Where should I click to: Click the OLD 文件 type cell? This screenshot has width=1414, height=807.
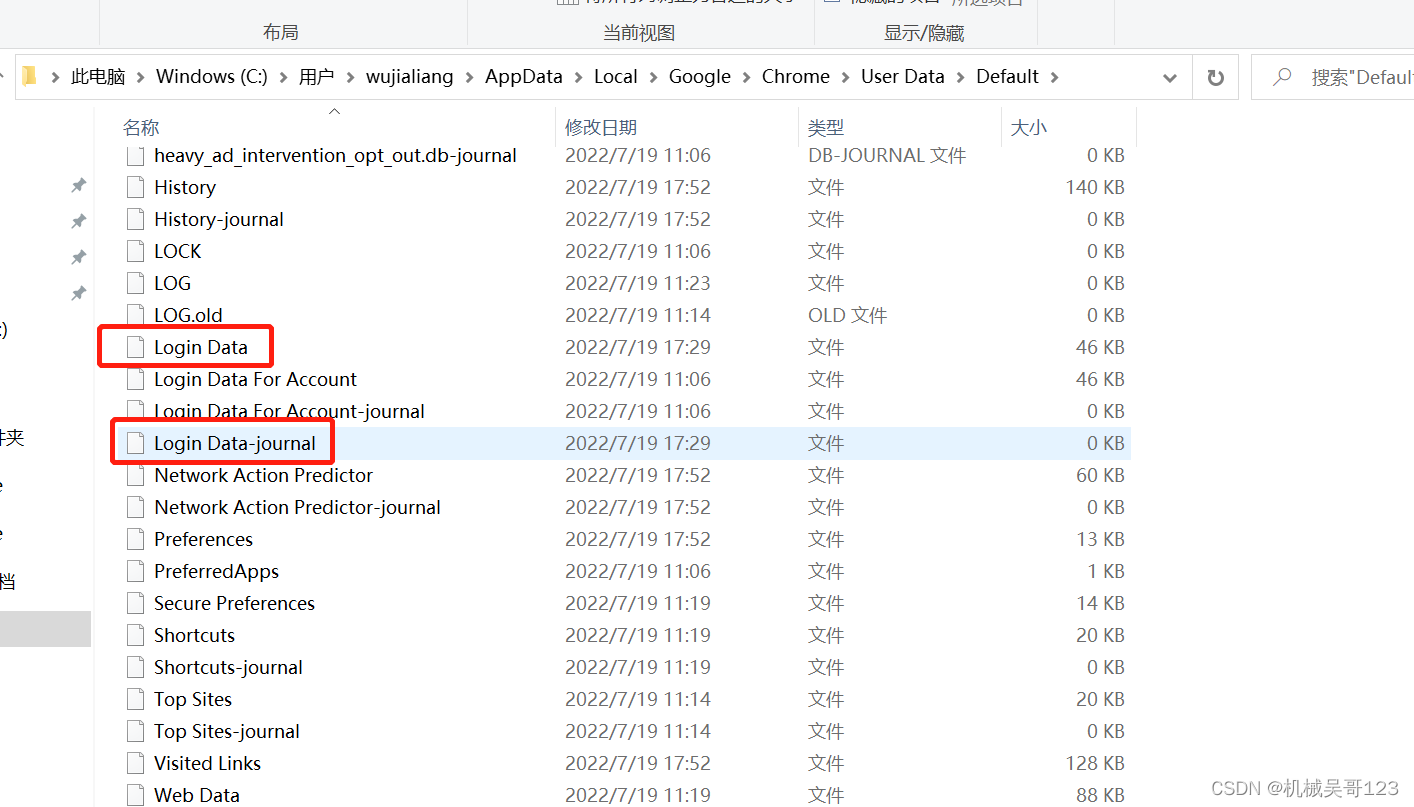point(848,315)
